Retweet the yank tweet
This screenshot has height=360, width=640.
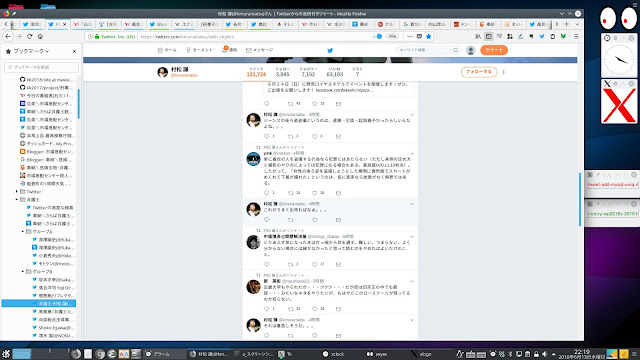[x=291, y=193]
